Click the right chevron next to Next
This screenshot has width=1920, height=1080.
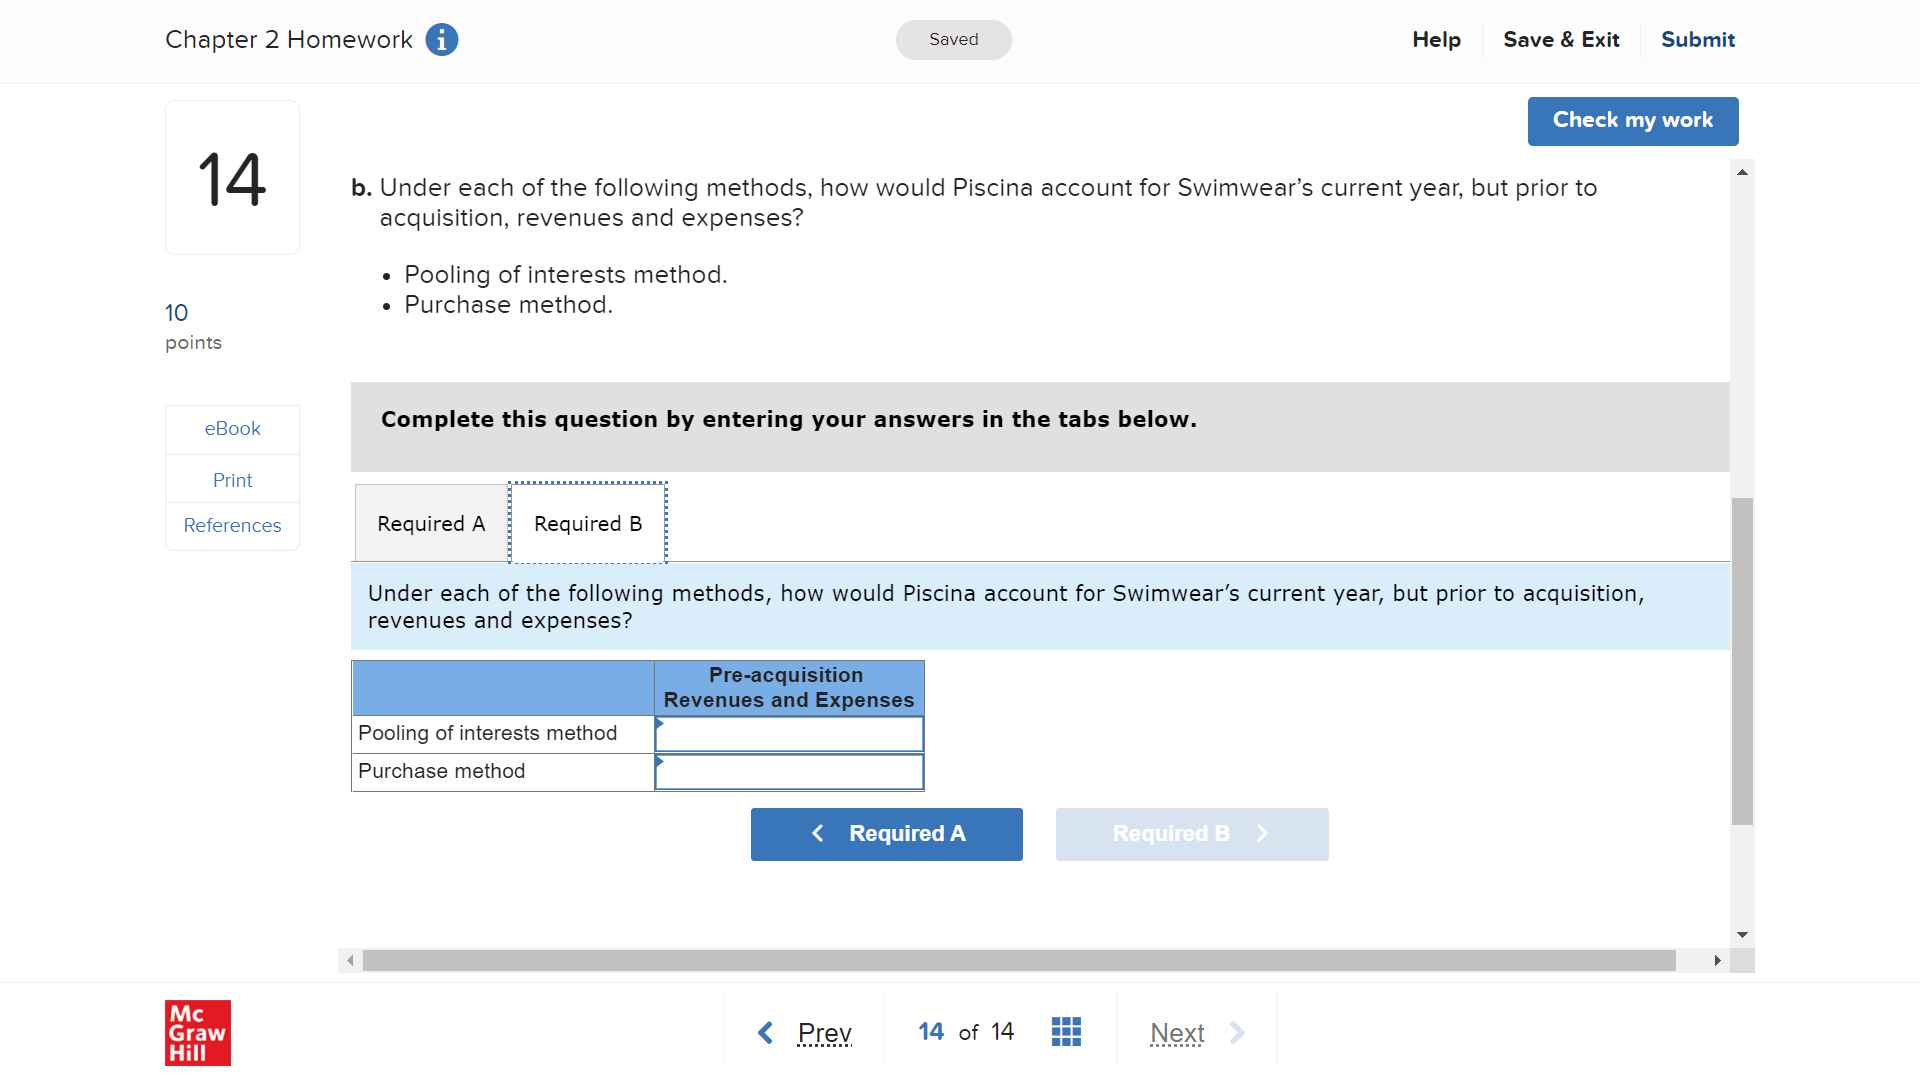tap(1237, 1033)
